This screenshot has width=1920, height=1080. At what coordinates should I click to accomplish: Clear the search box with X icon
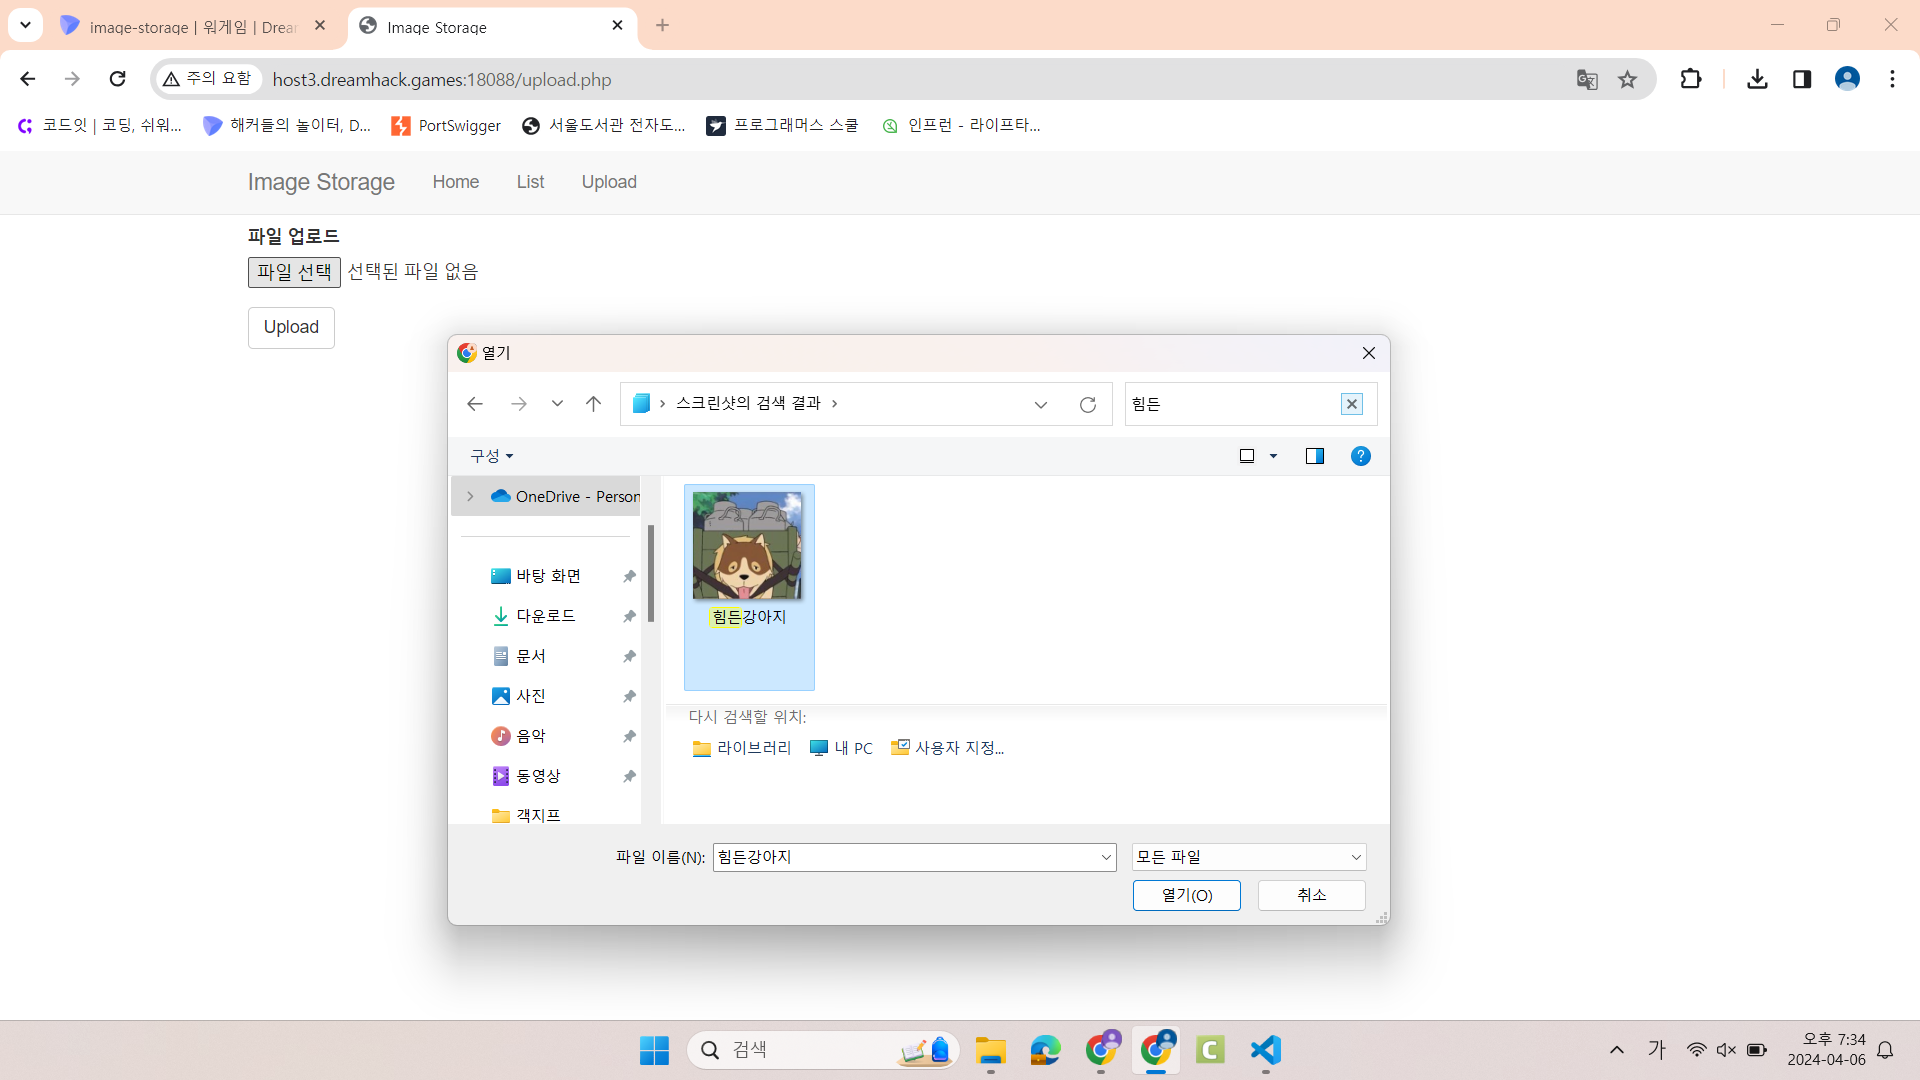1351,404
